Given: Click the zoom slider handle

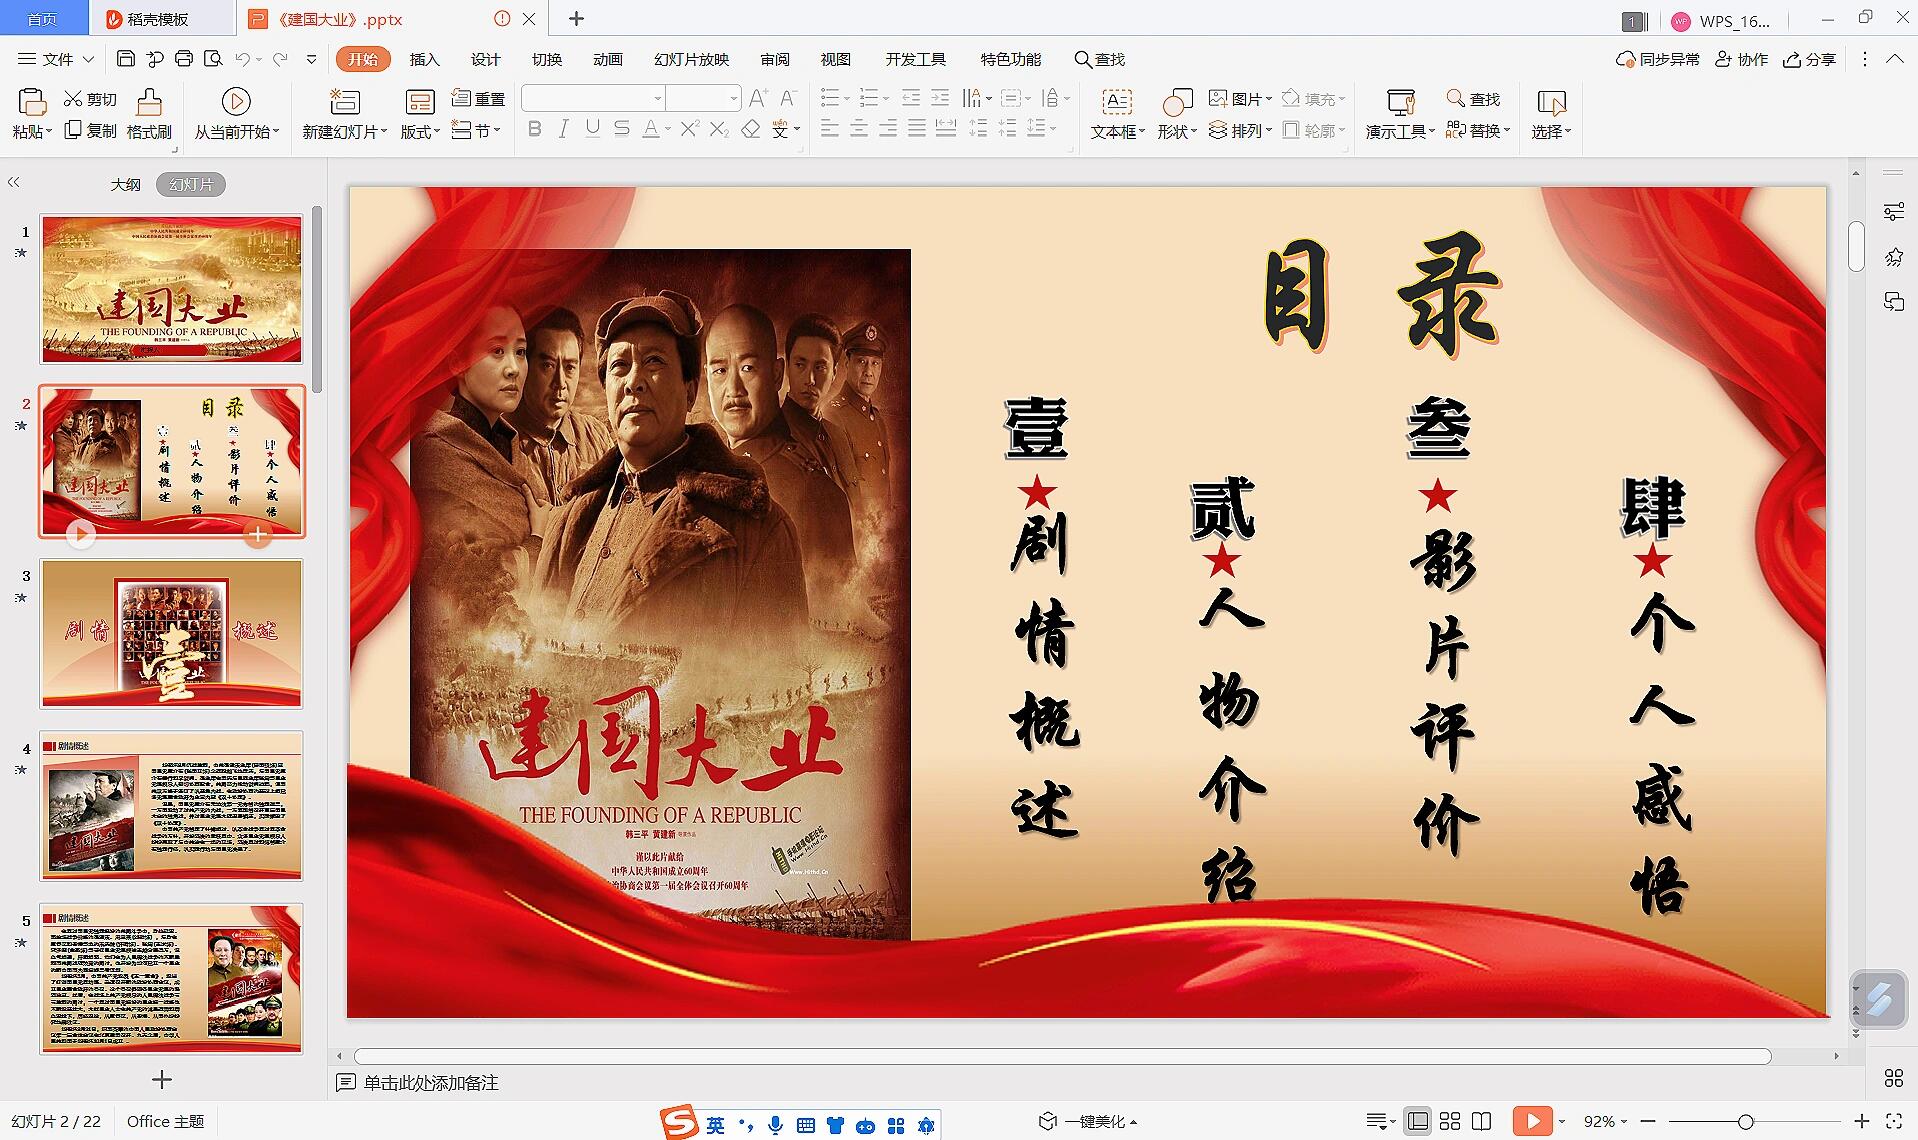Looking at the screenshot, I should point(1746,1121).
